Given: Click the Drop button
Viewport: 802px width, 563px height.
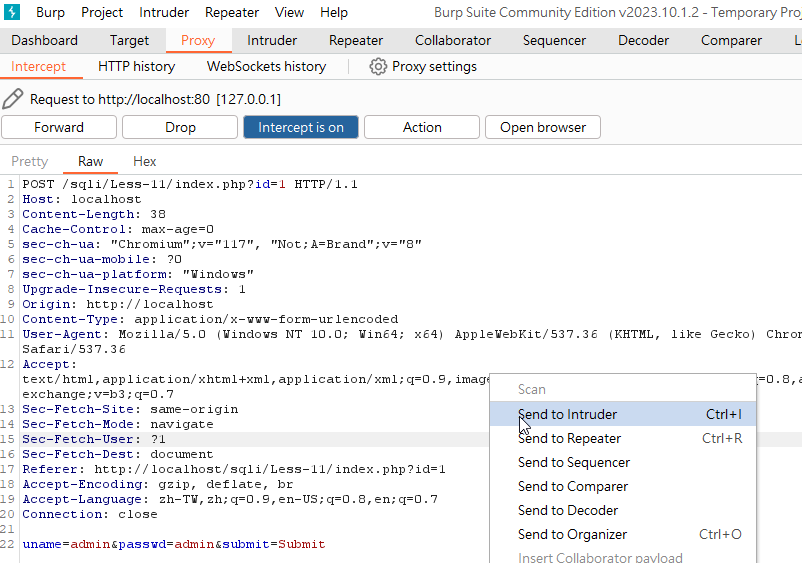Looking at the screenshot, I should point(180,127).
